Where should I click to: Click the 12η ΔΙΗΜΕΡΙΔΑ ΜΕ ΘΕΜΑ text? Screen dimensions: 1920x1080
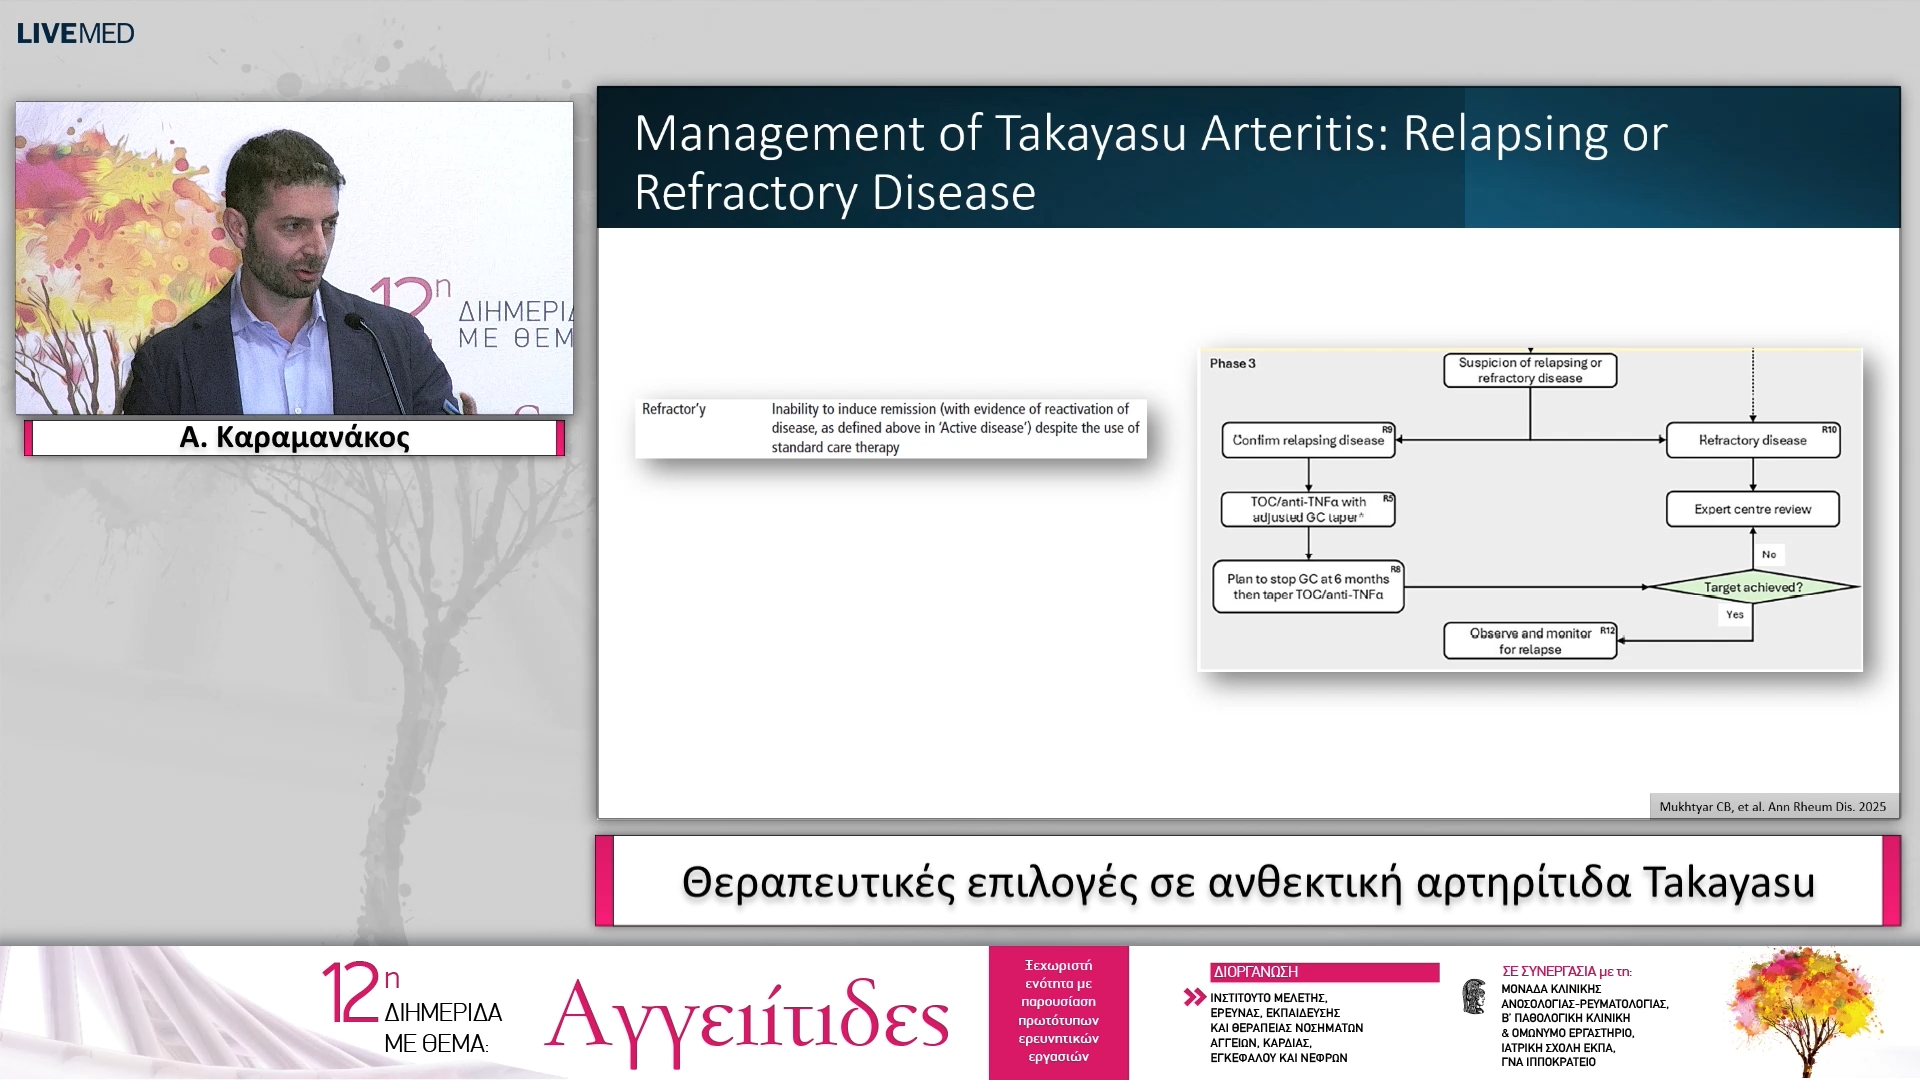412,1008
